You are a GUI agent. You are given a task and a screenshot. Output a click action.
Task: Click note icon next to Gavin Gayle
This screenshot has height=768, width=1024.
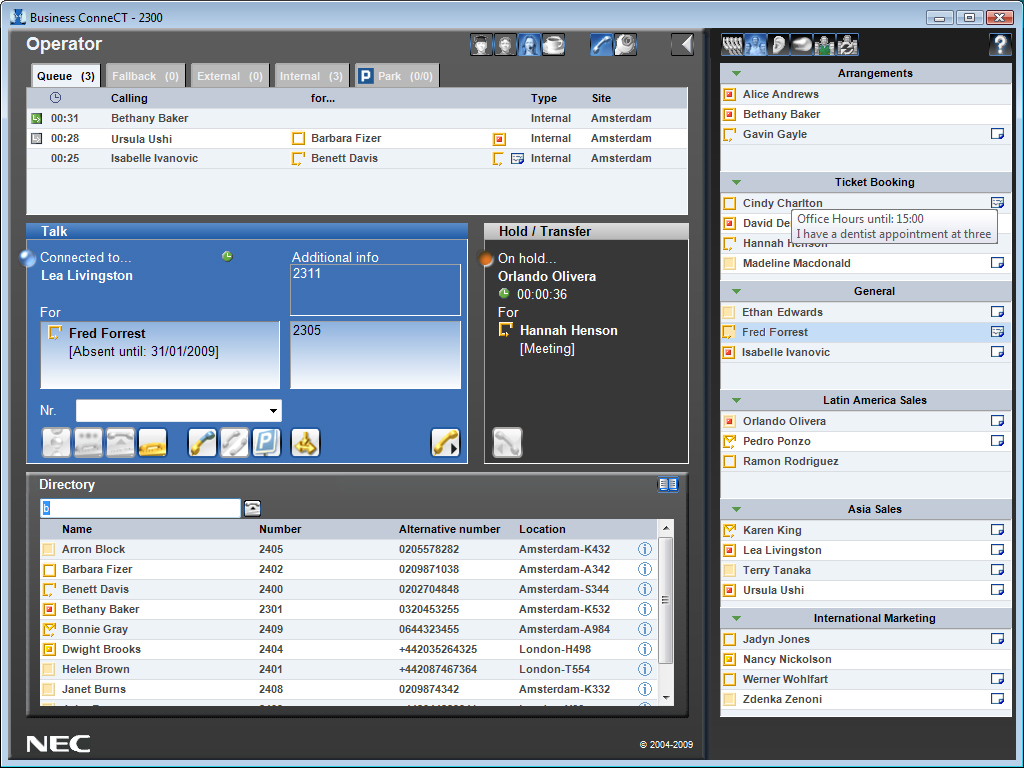coord(997,134)
